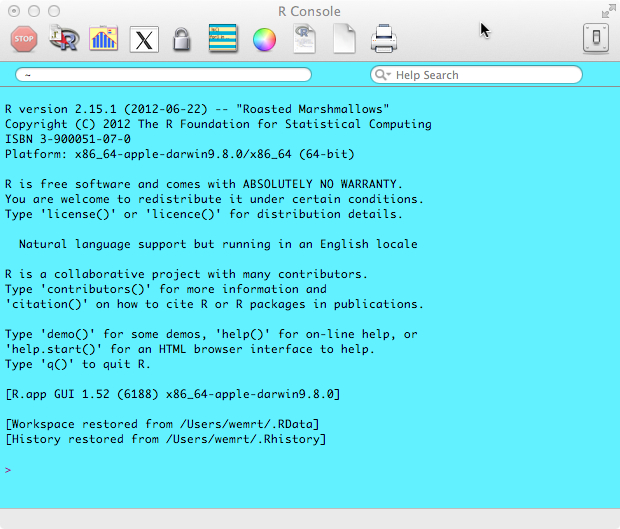
Task: Open a new Quartz graphics window
Action: [104, 39]
